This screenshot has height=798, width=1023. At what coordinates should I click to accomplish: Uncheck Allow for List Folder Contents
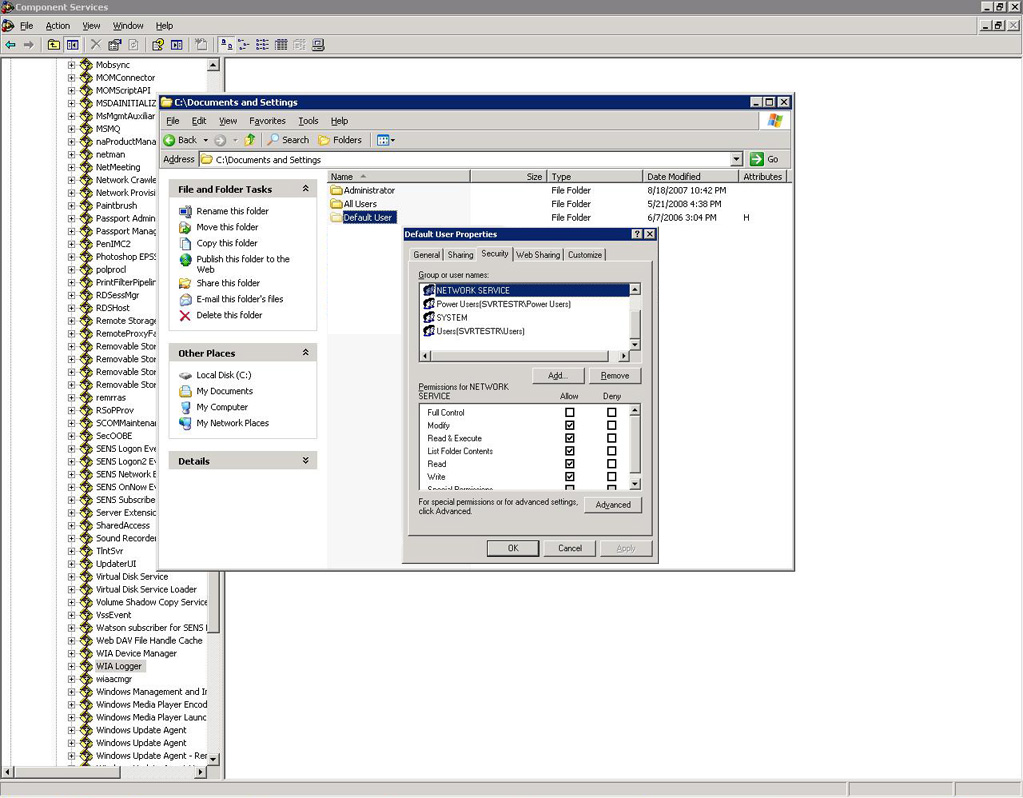click(570, 451)
